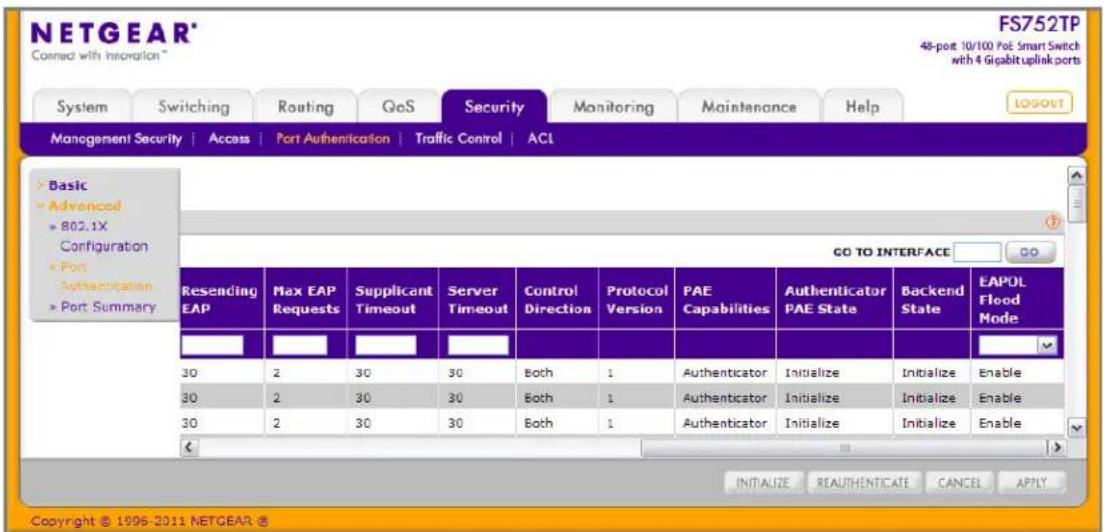Click the Resending EAP input field
This screenshot has width=1104, height=532.
(x=213, y=345)
